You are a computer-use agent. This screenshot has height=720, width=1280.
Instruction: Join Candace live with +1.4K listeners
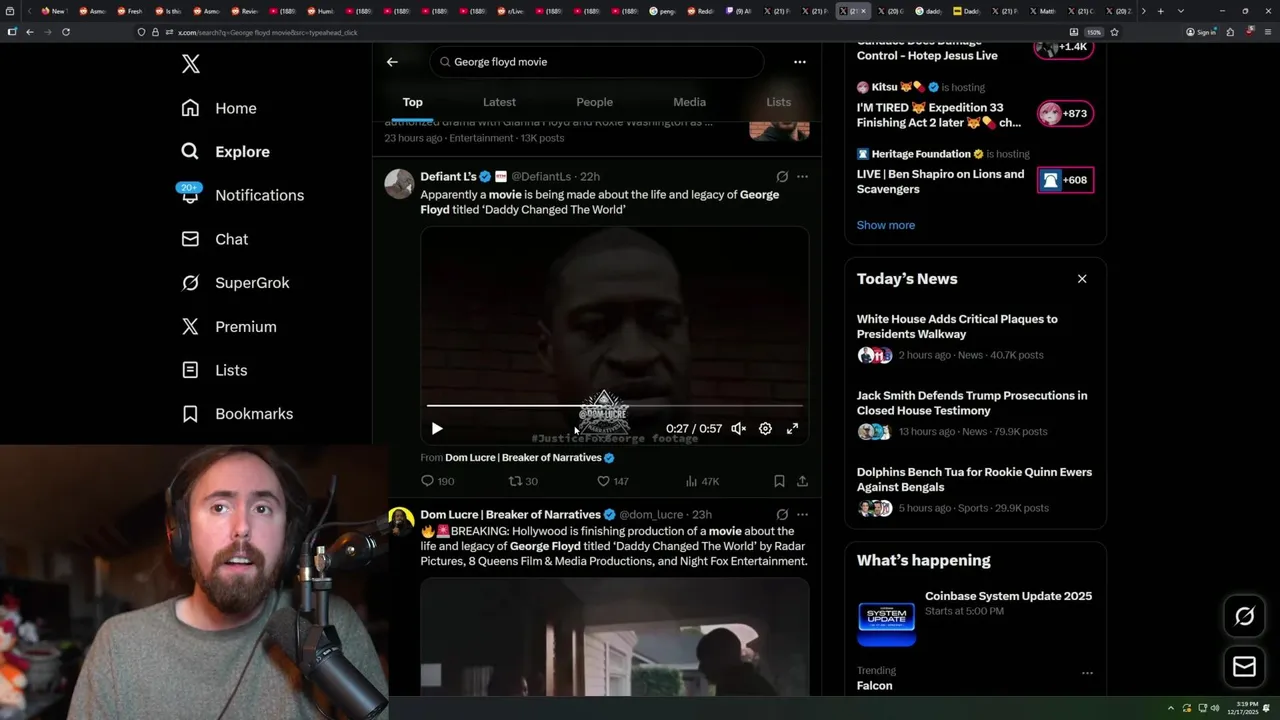1064,47
